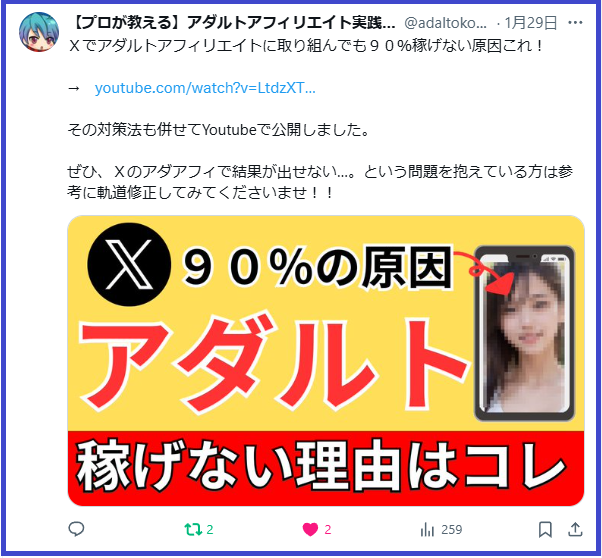
Task: Click the 259 view count
Action: [452, 530]
